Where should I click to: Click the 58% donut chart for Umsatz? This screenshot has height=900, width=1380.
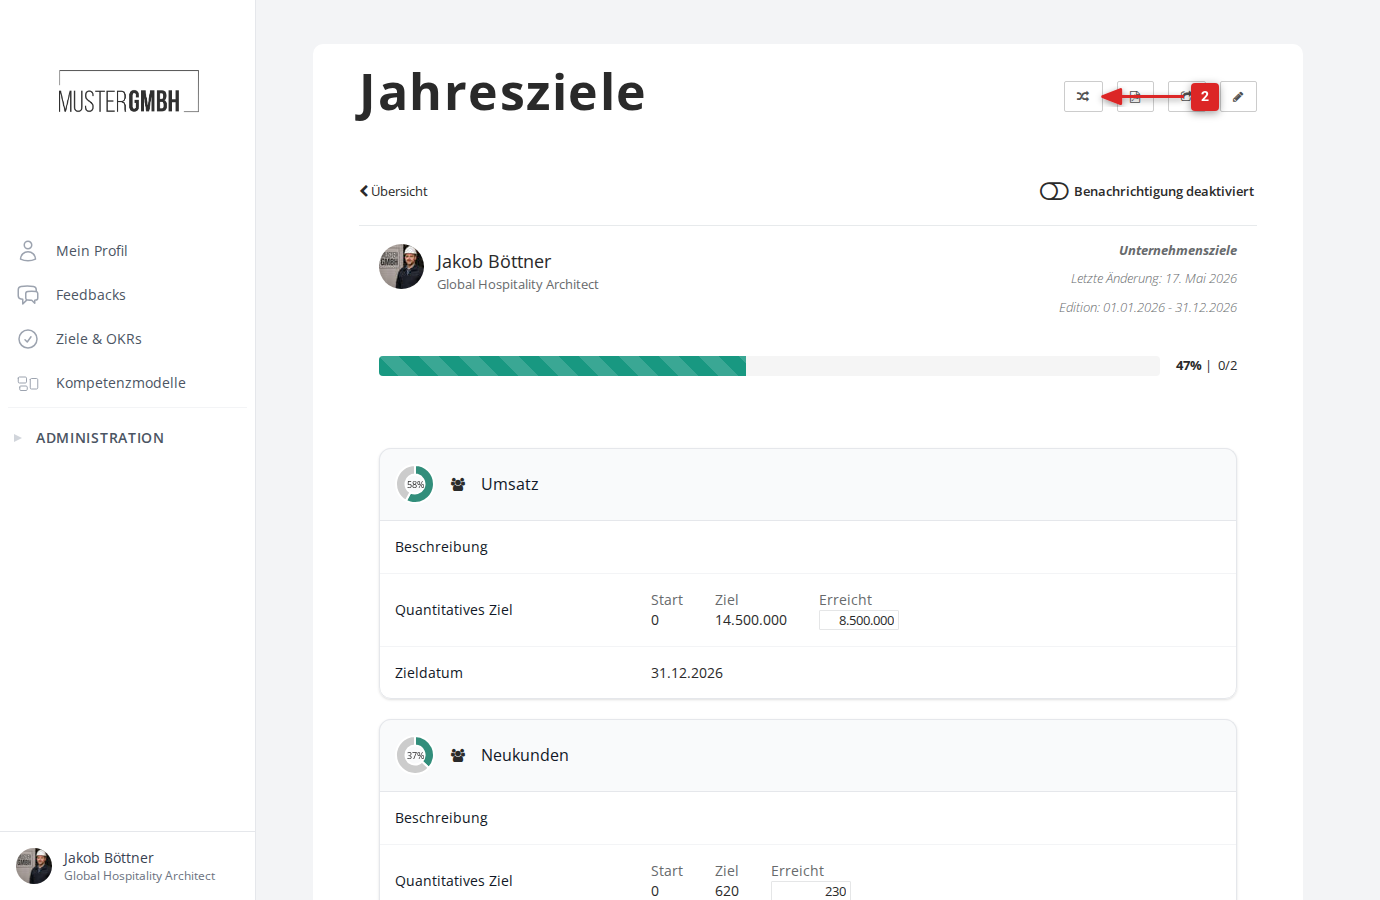pyautogui.click(x=415, y=484)
